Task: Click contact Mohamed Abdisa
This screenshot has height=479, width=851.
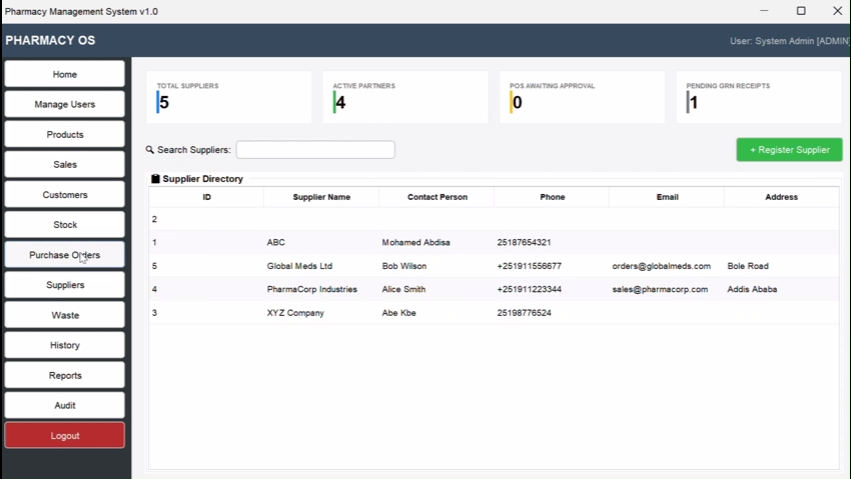Action: (416, 242)
